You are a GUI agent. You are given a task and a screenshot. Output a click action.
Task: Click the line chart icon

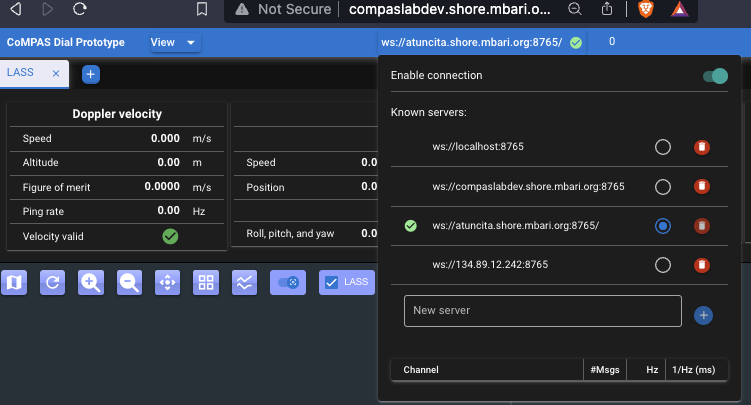coord(244,283)
